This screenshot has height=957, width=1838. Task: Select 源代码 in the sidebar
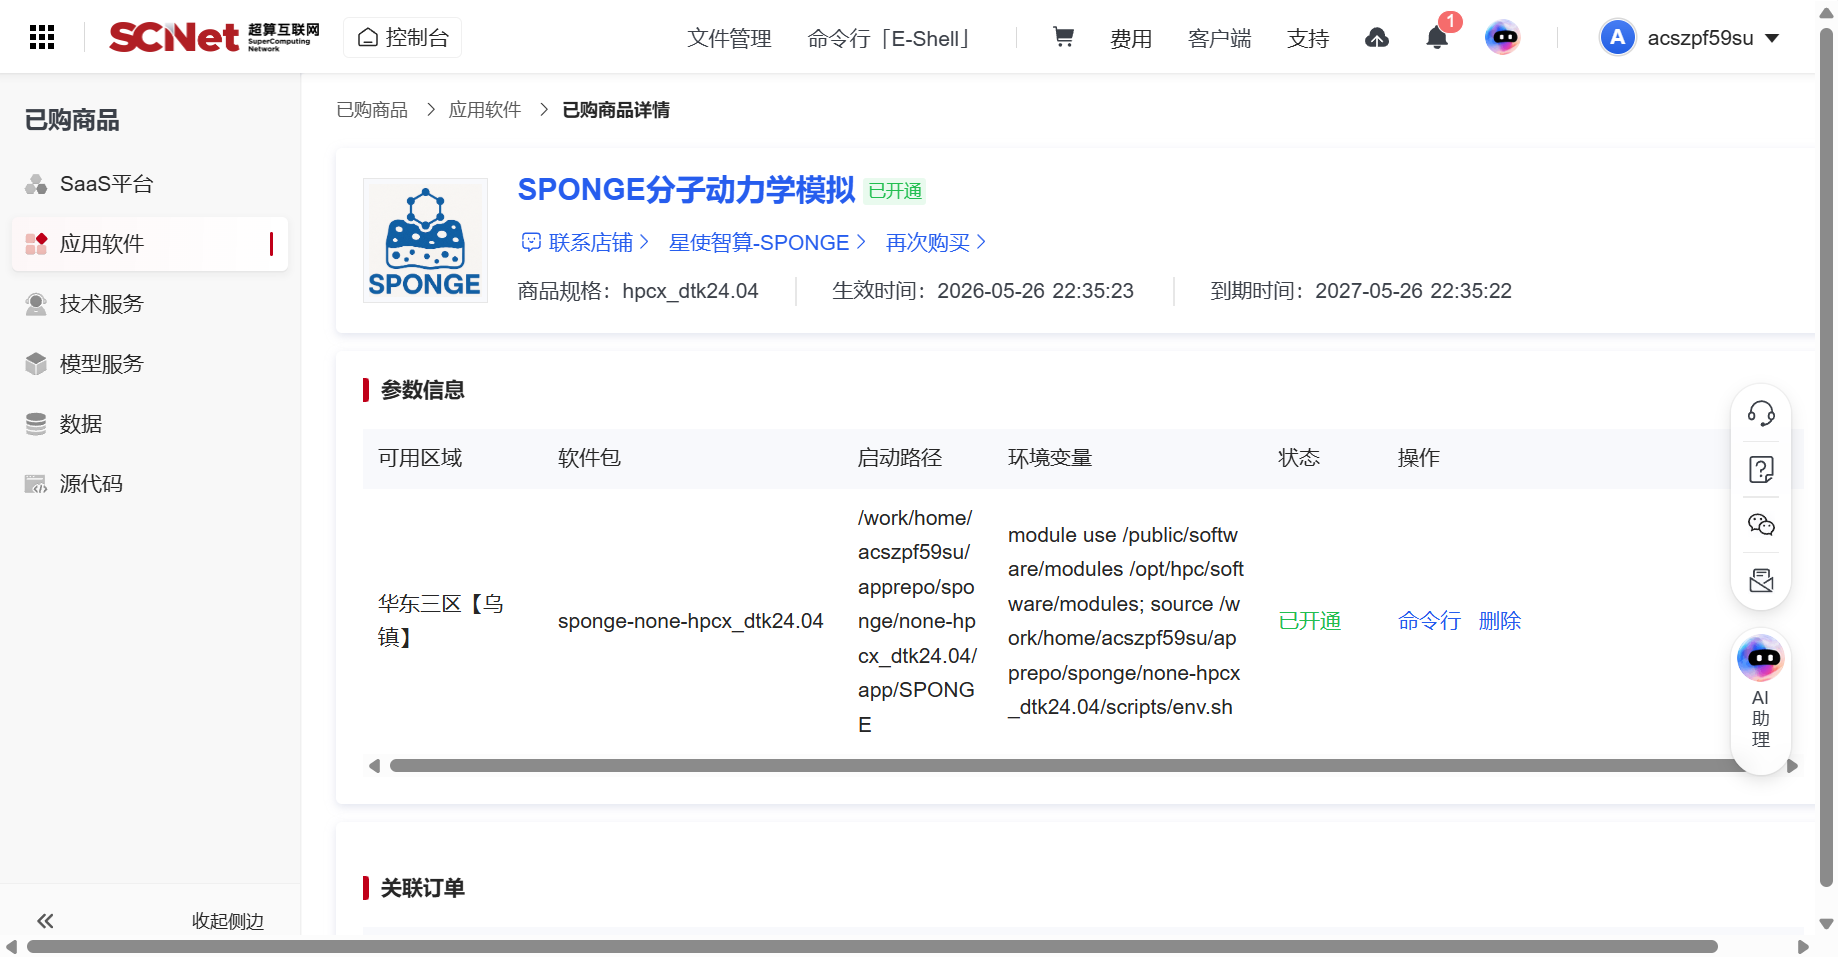(150, 484)
